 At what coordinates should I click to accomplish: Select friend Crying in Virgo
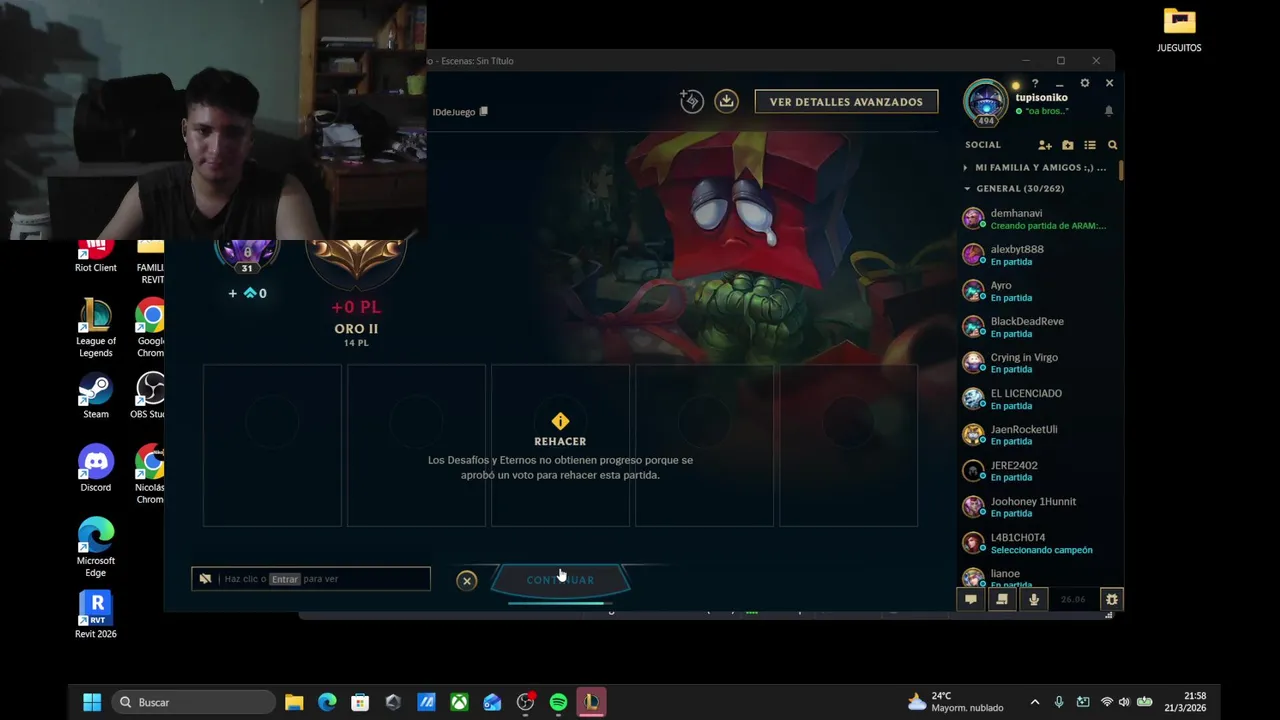pos(1038,363)
